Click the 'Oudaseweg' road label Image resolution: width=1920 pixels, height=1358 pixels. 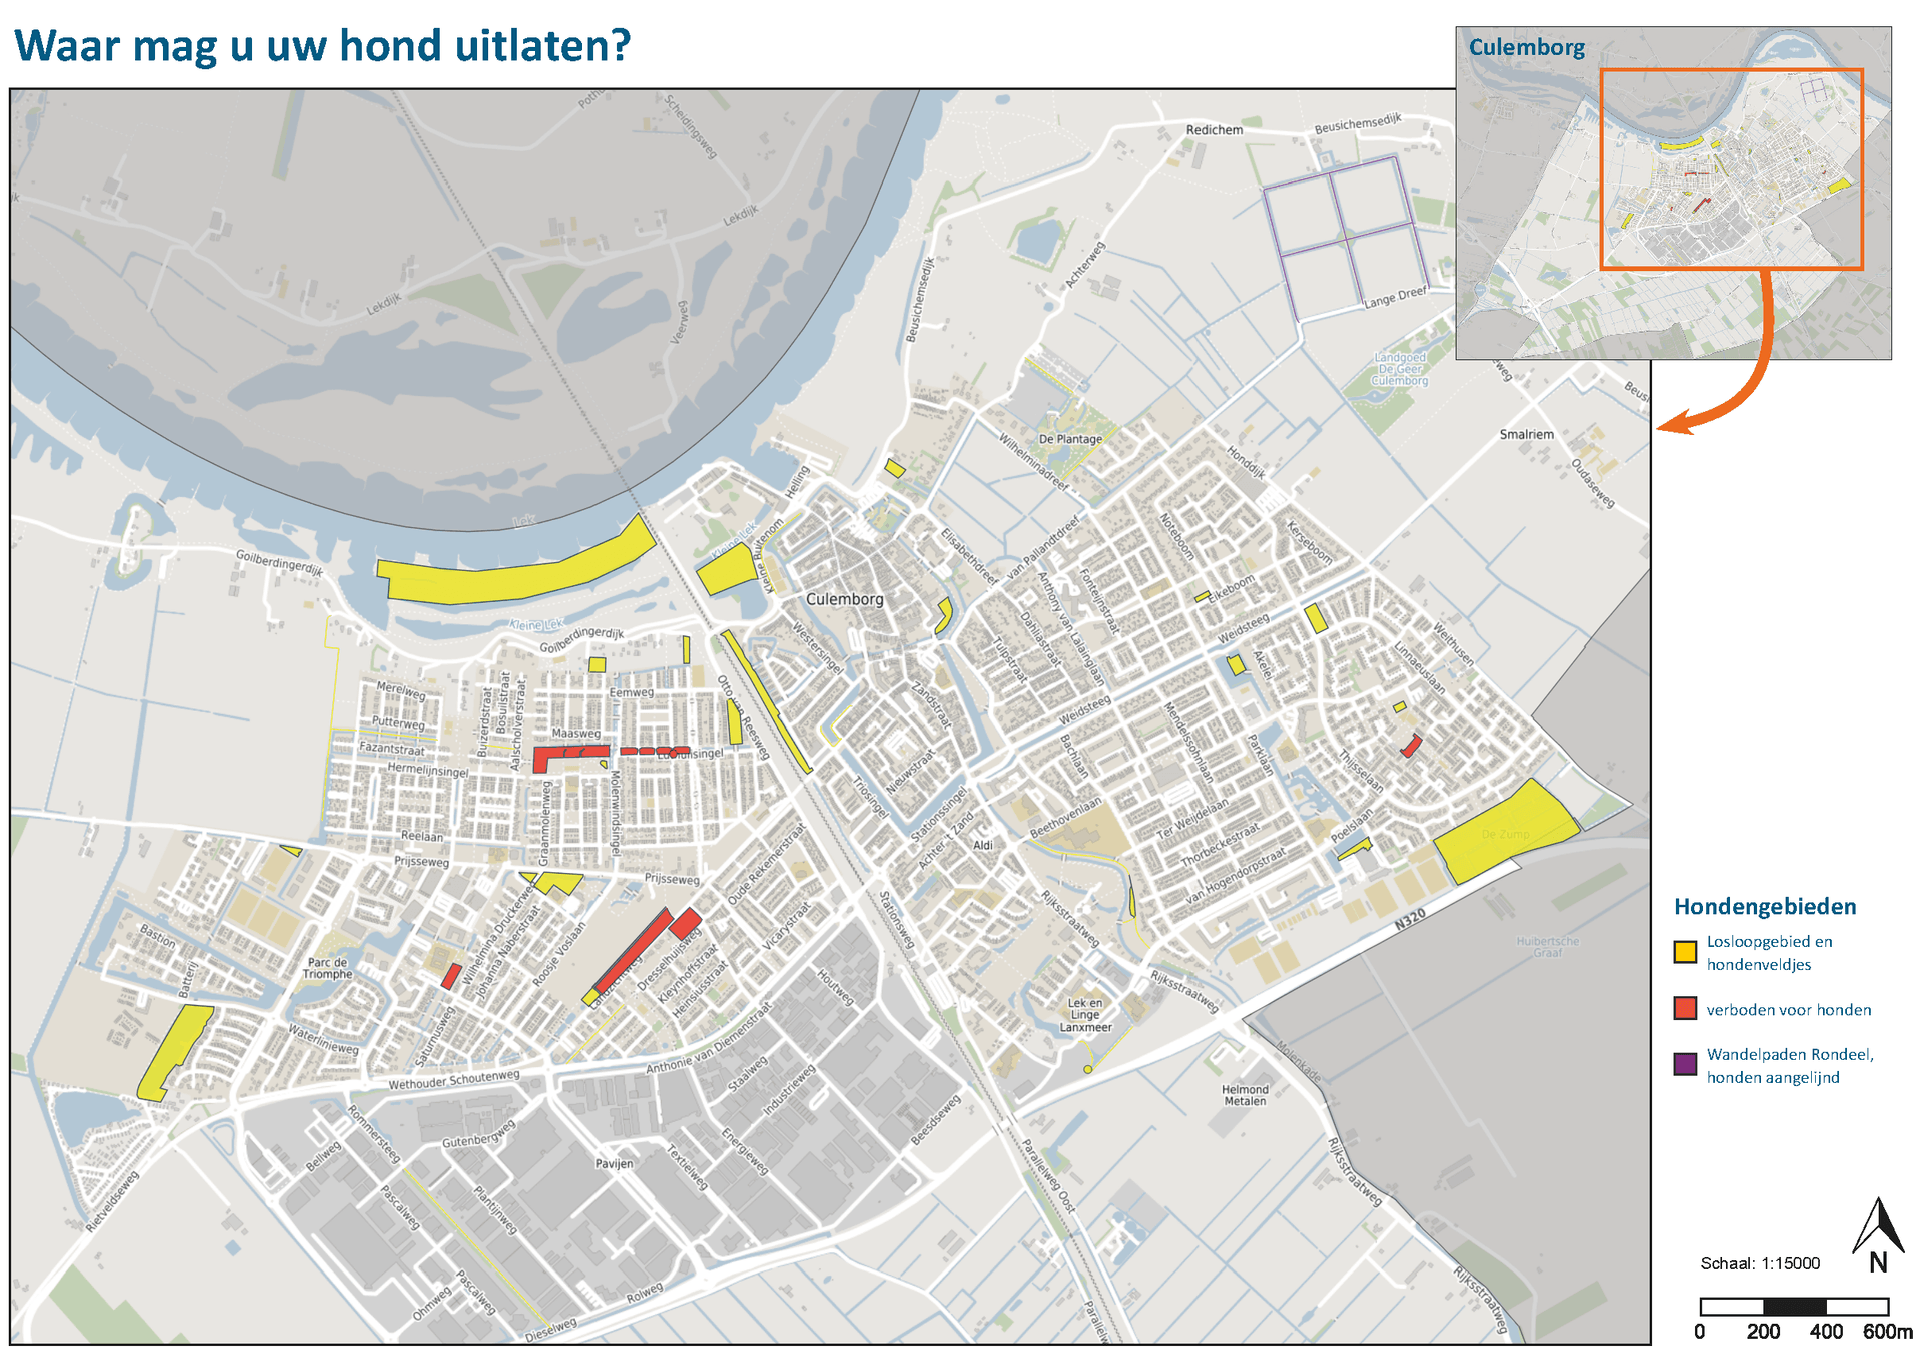click(1592, 483)
